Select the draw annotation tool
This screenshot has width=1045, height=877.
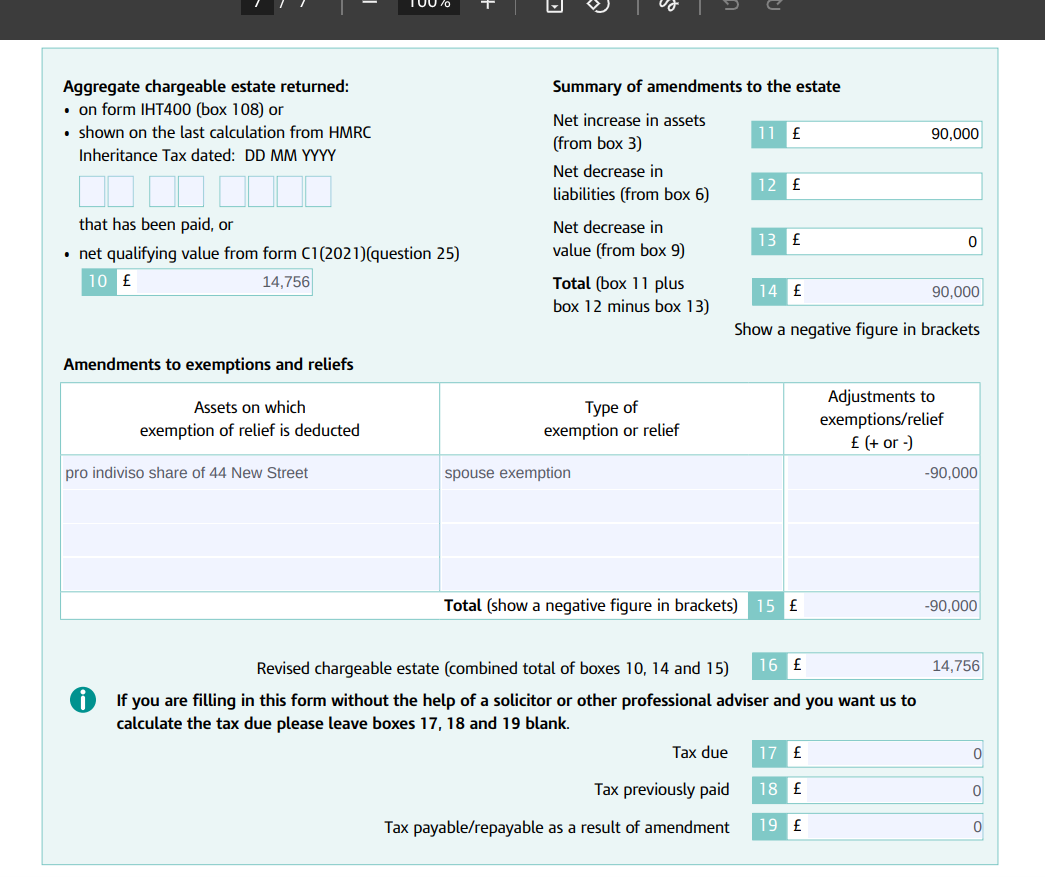tap(667, 6)
